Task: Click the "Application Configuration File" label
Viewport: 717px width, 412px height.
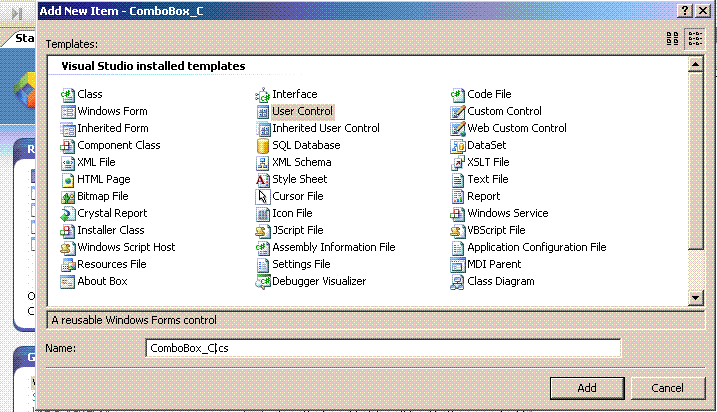Action: (537, 247)
